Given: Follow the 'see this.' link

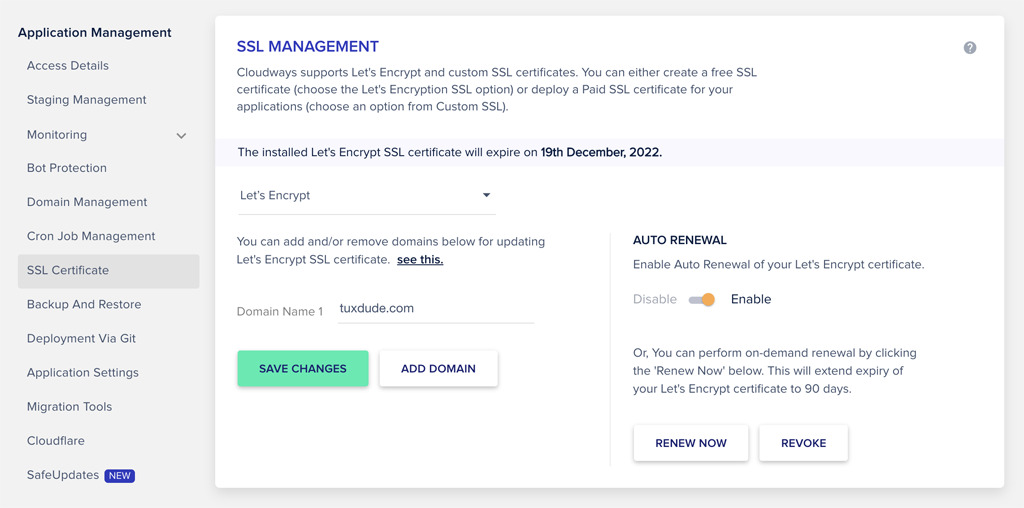Looking at the screenshot, I should tap(420, 260).
